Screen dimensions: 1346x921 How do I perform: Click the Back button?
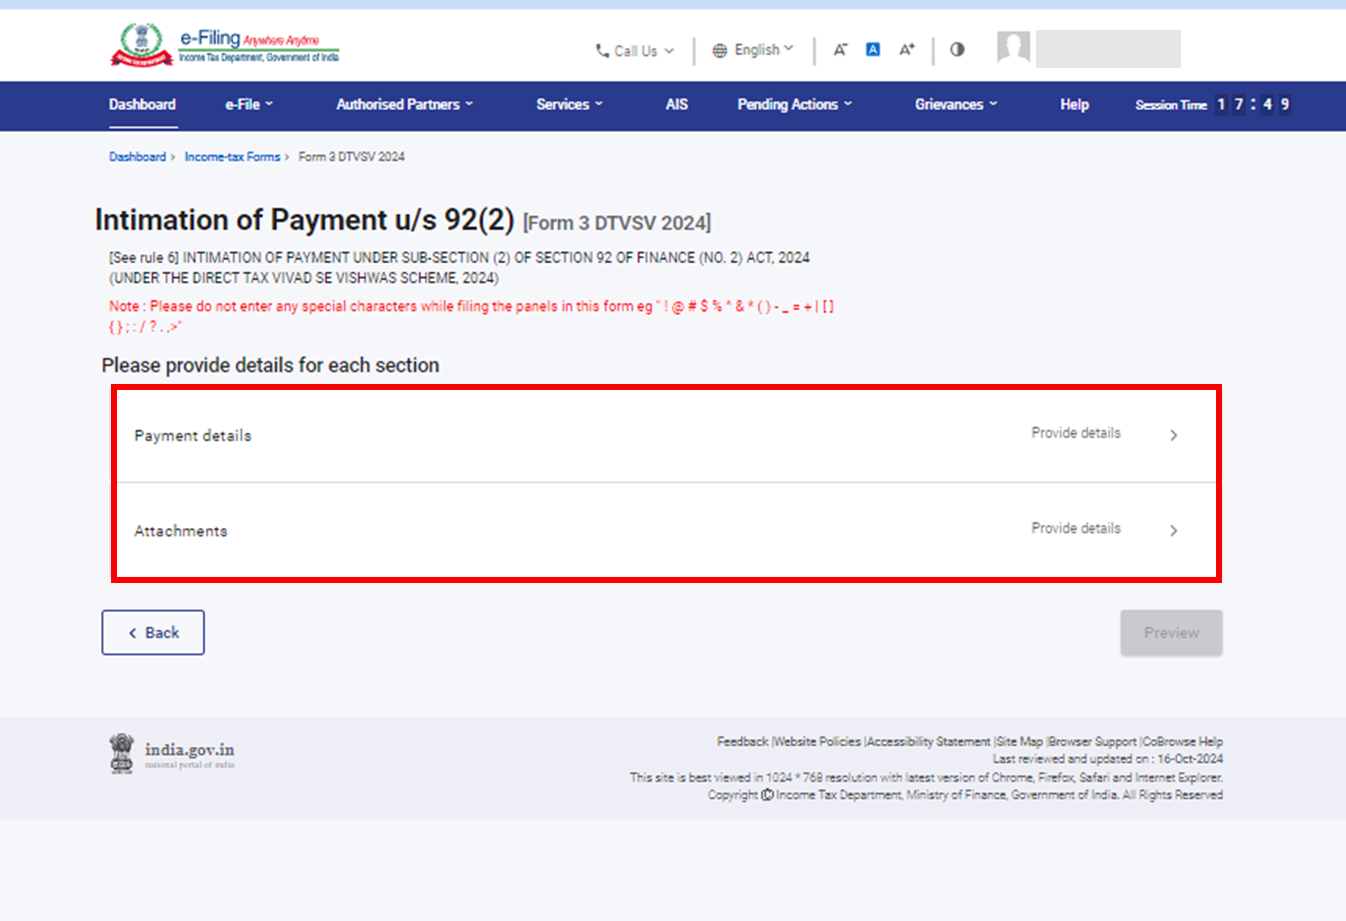[153, 633]
